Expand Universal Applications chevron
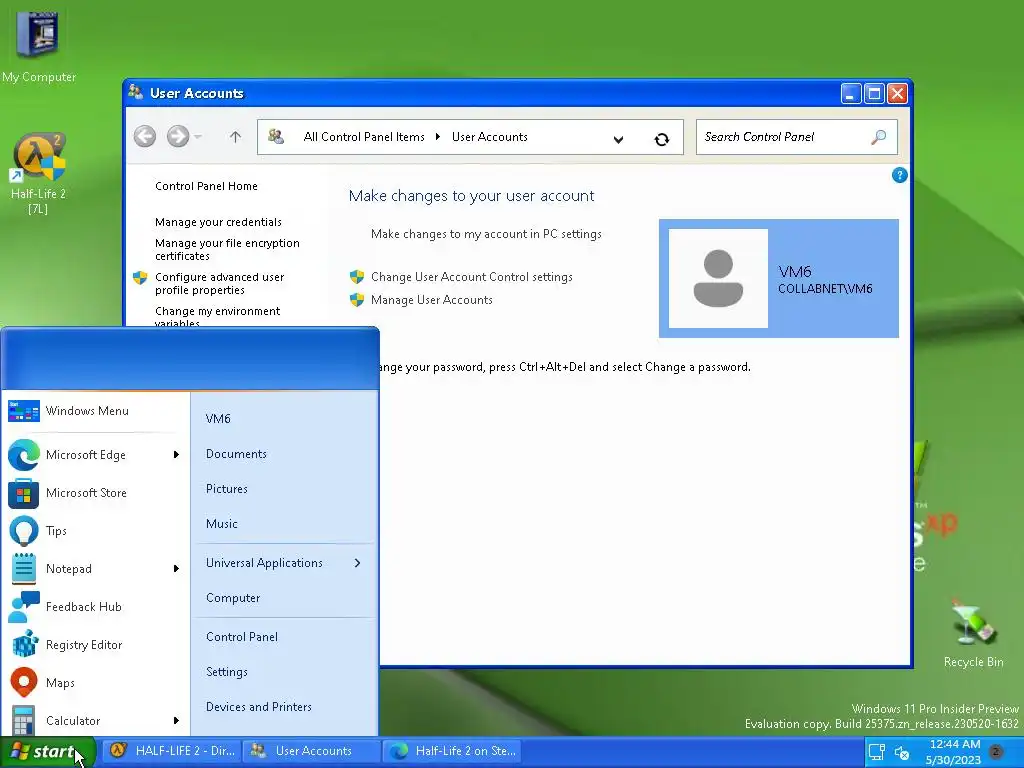 357,563
